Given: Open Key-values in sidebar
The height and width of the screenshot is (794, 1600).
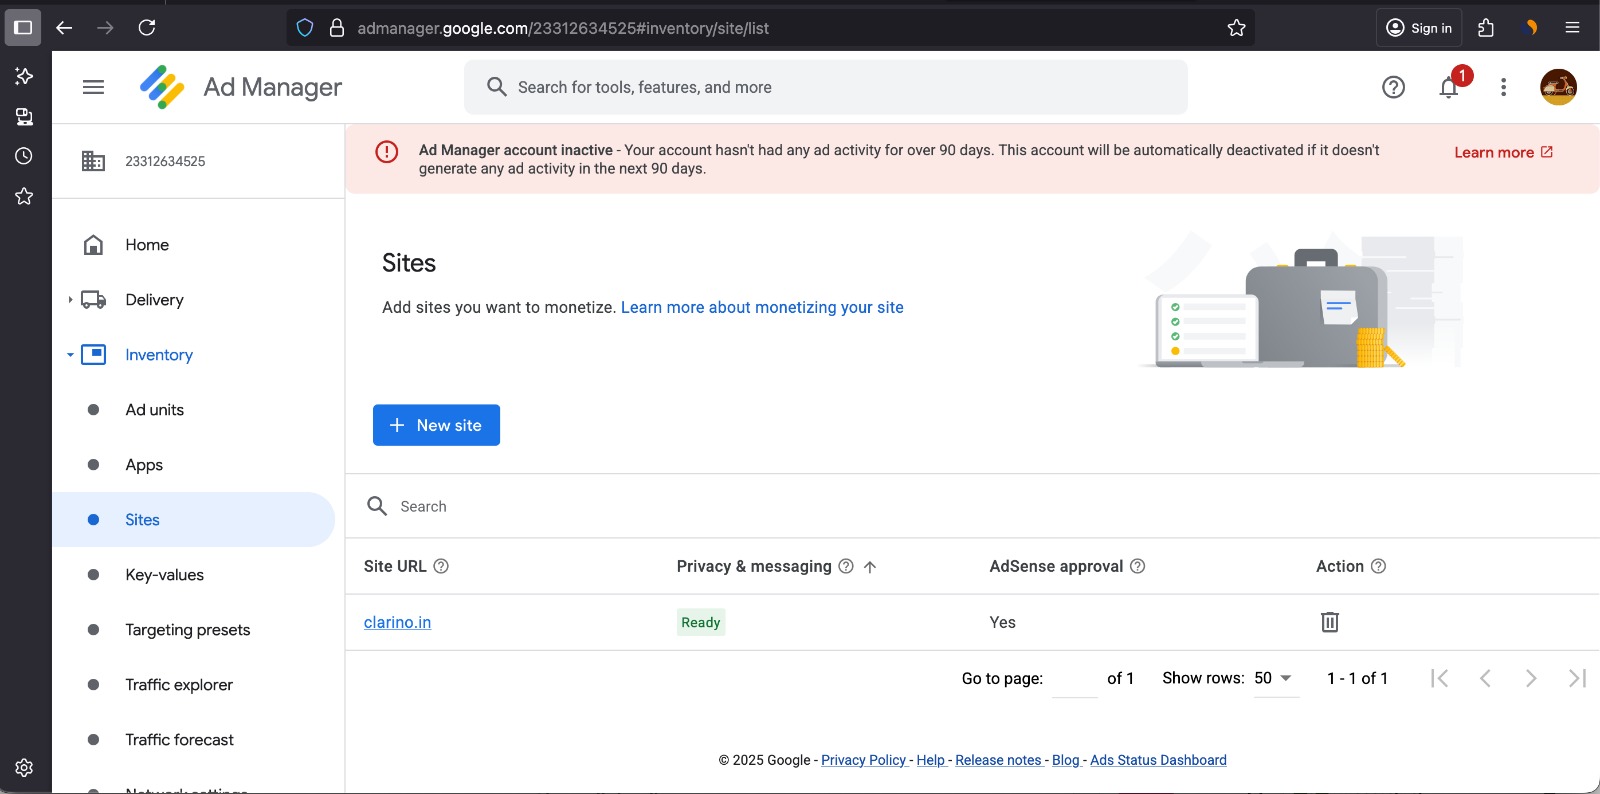Looking at the screenshot, I should pyautogui.click(x=164, y=575).
